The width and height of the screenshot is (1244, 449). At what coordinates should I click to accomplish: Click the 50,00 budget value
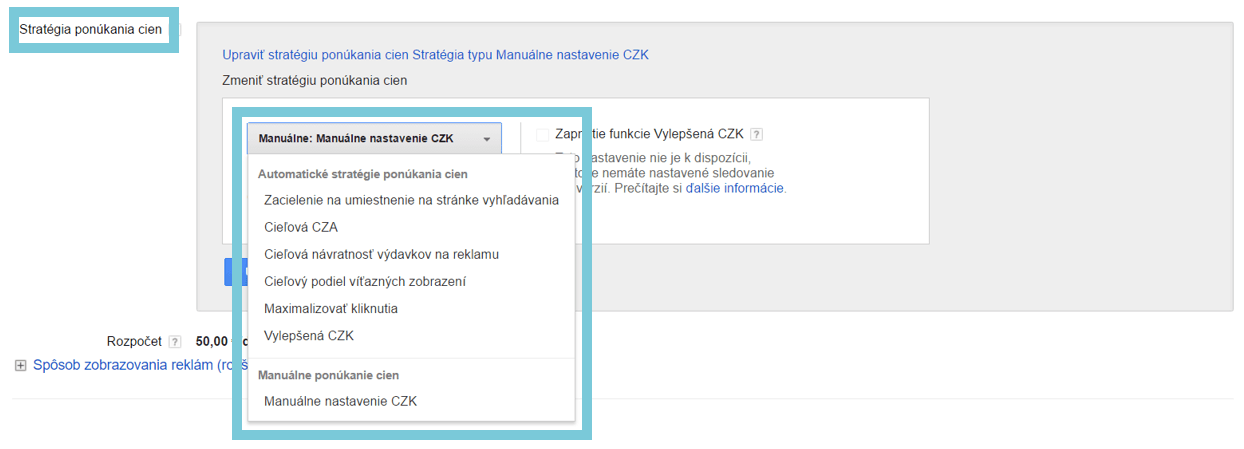click(x=213, y=341)
